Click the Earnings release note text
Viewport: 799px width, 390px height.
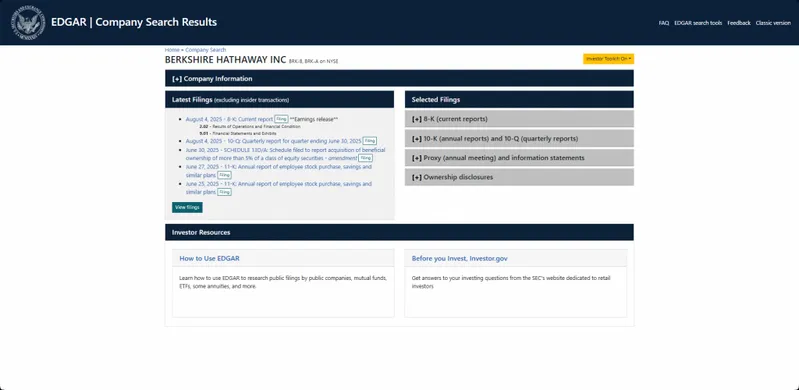314,119
